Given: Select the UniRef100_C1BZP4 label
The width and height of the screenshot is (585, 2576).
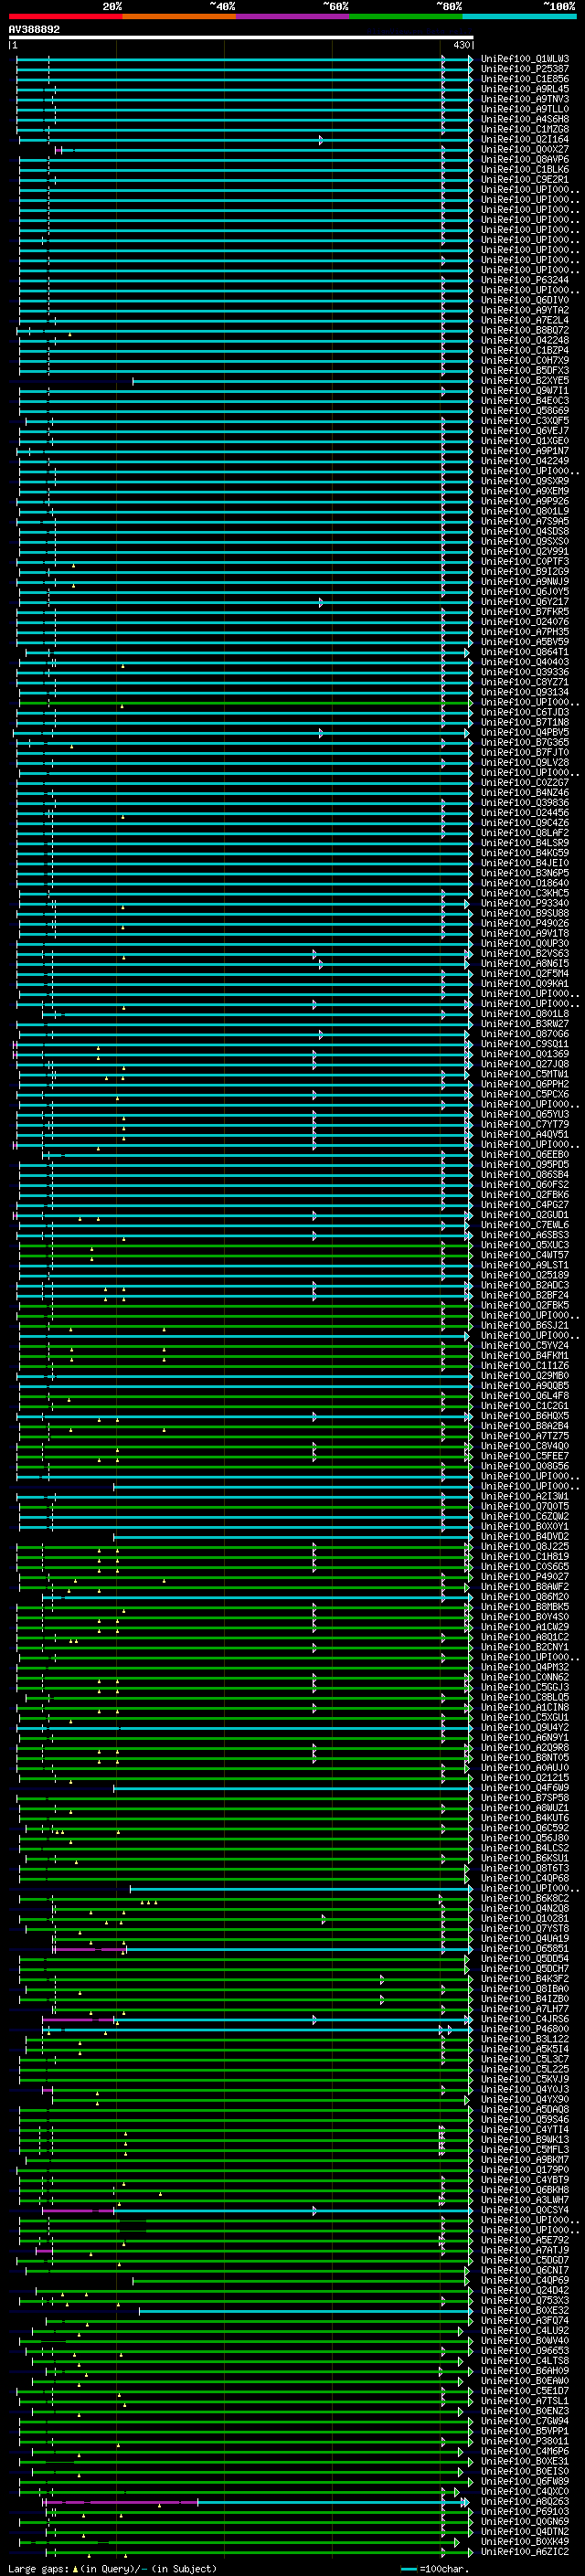Looking at the screenshot, I should pos(524,351).
